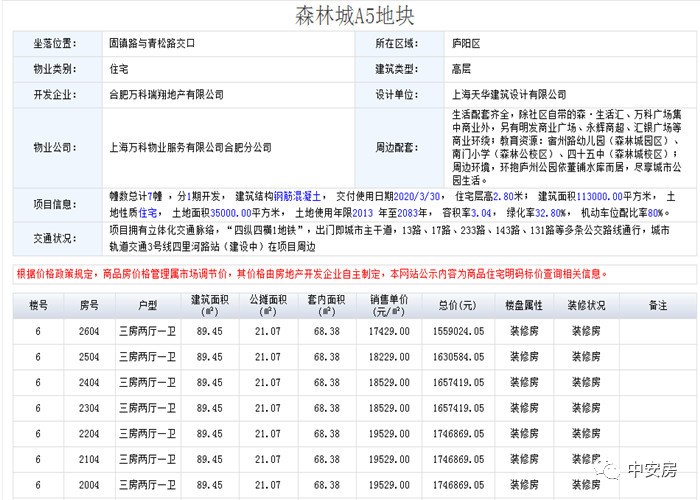Click the page title 森林城A5地块
Screen dimensions: 700x500
354,16
